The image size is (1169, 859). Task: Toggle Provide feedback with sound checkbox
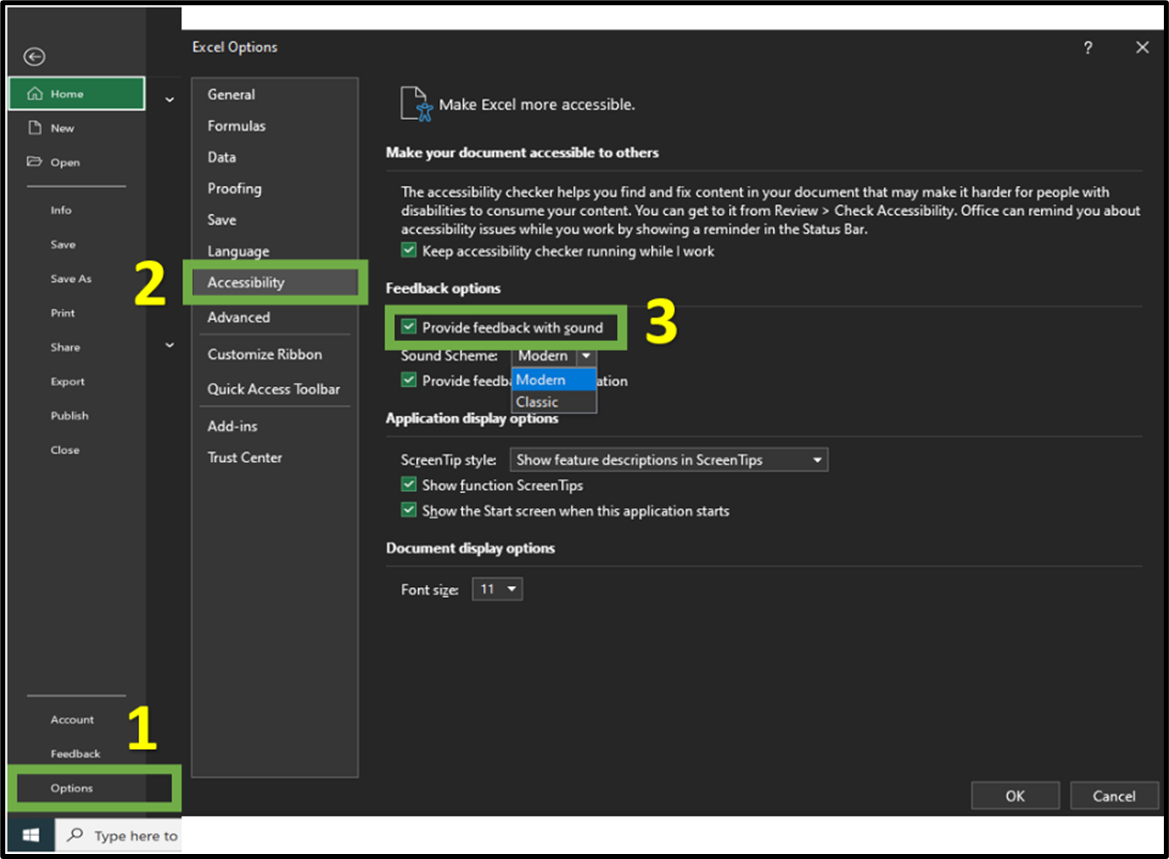coord(409,327)
